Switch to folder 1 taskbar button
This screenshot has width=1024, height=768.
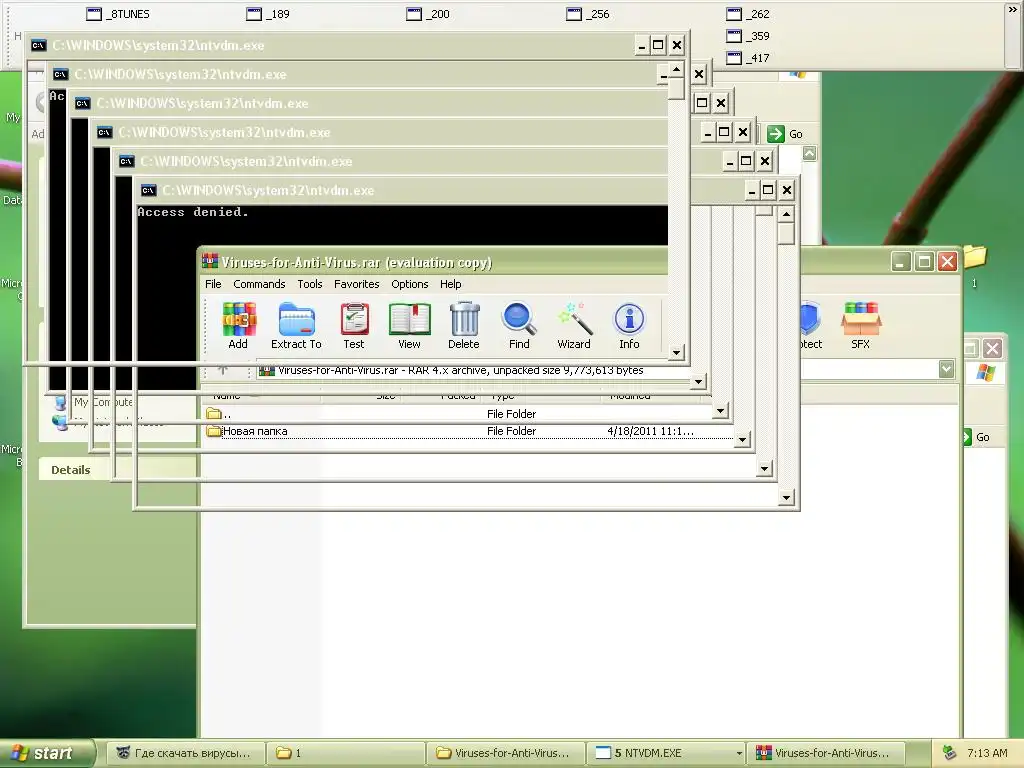(345, 753)
